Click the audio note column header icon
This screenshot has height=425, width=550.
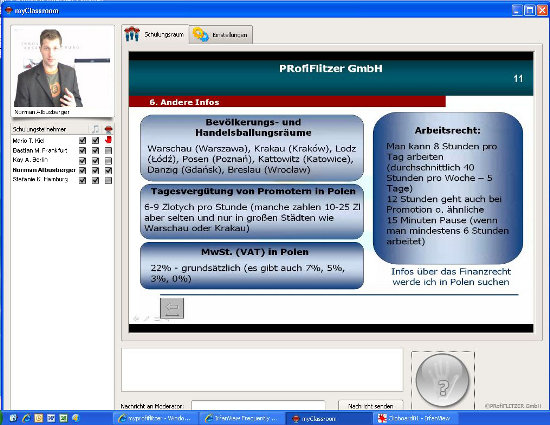[x=95, y=129]
